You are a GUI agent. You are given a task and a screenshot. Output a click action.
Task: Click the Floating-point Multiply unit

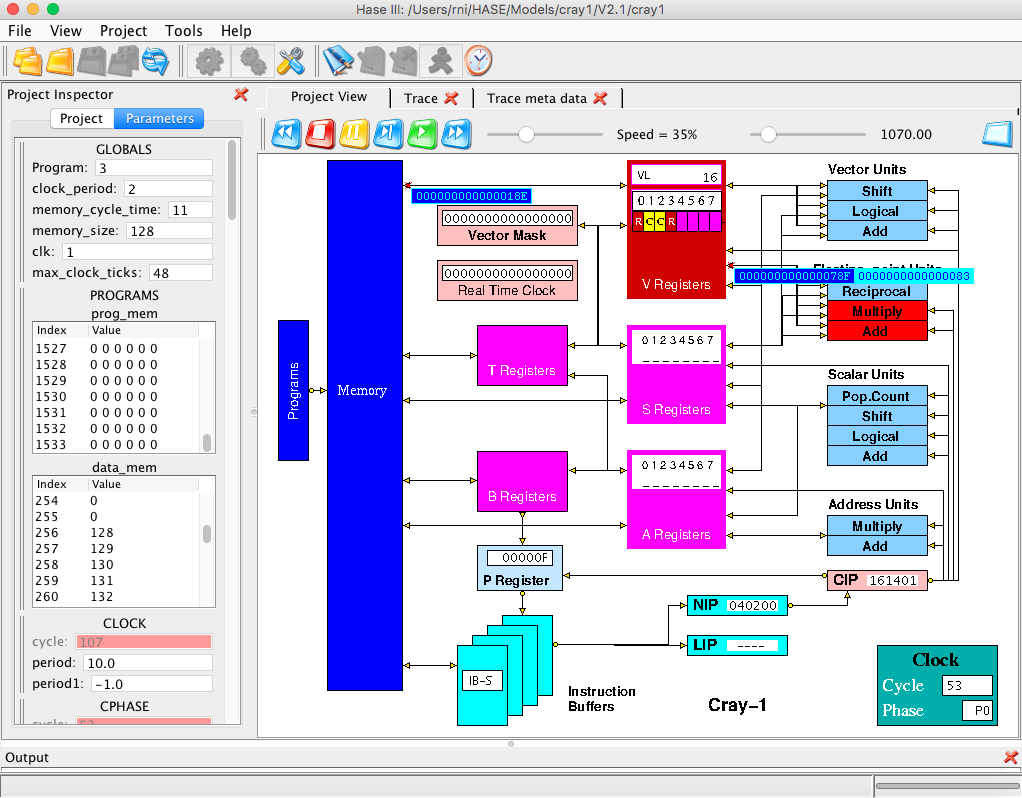tap(877, 311)
